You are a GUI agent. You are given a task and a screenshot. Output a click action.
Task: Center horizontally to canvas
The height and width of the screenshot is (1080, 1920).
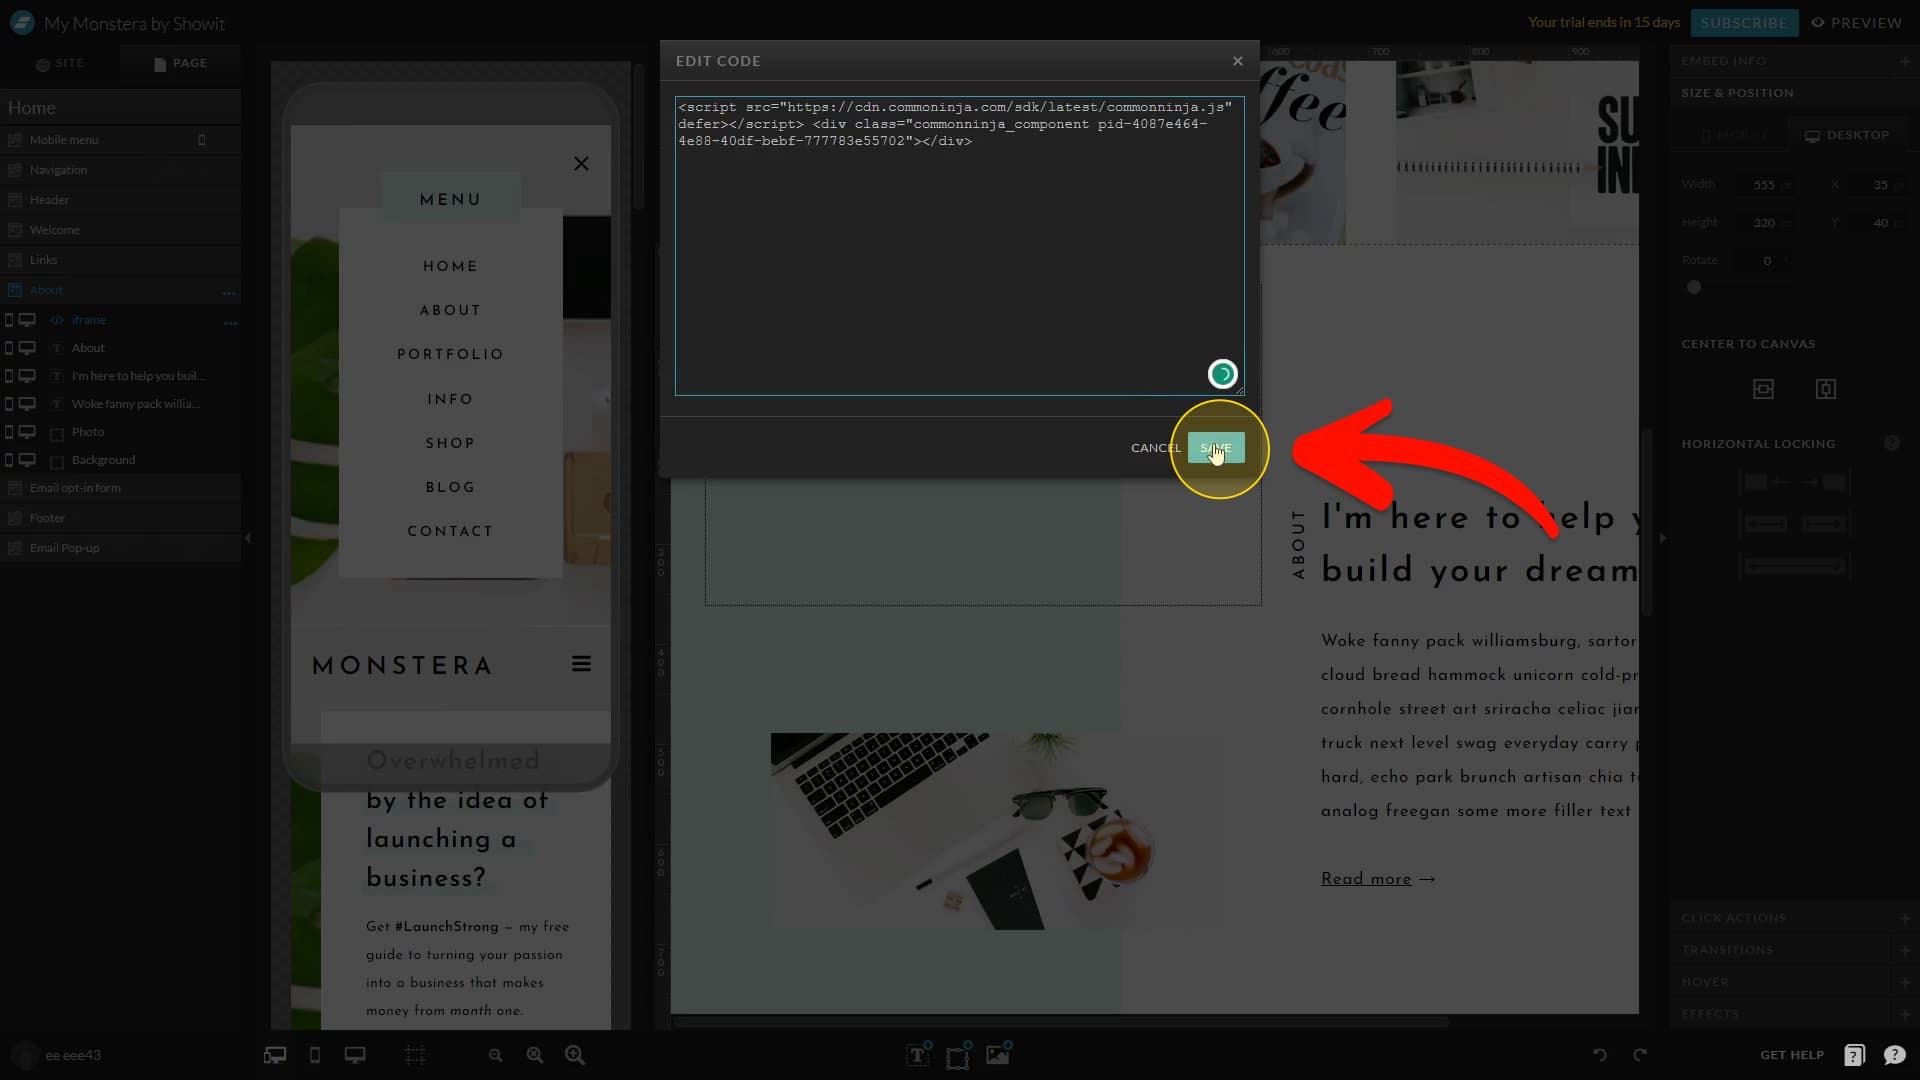click(1763, 389)
